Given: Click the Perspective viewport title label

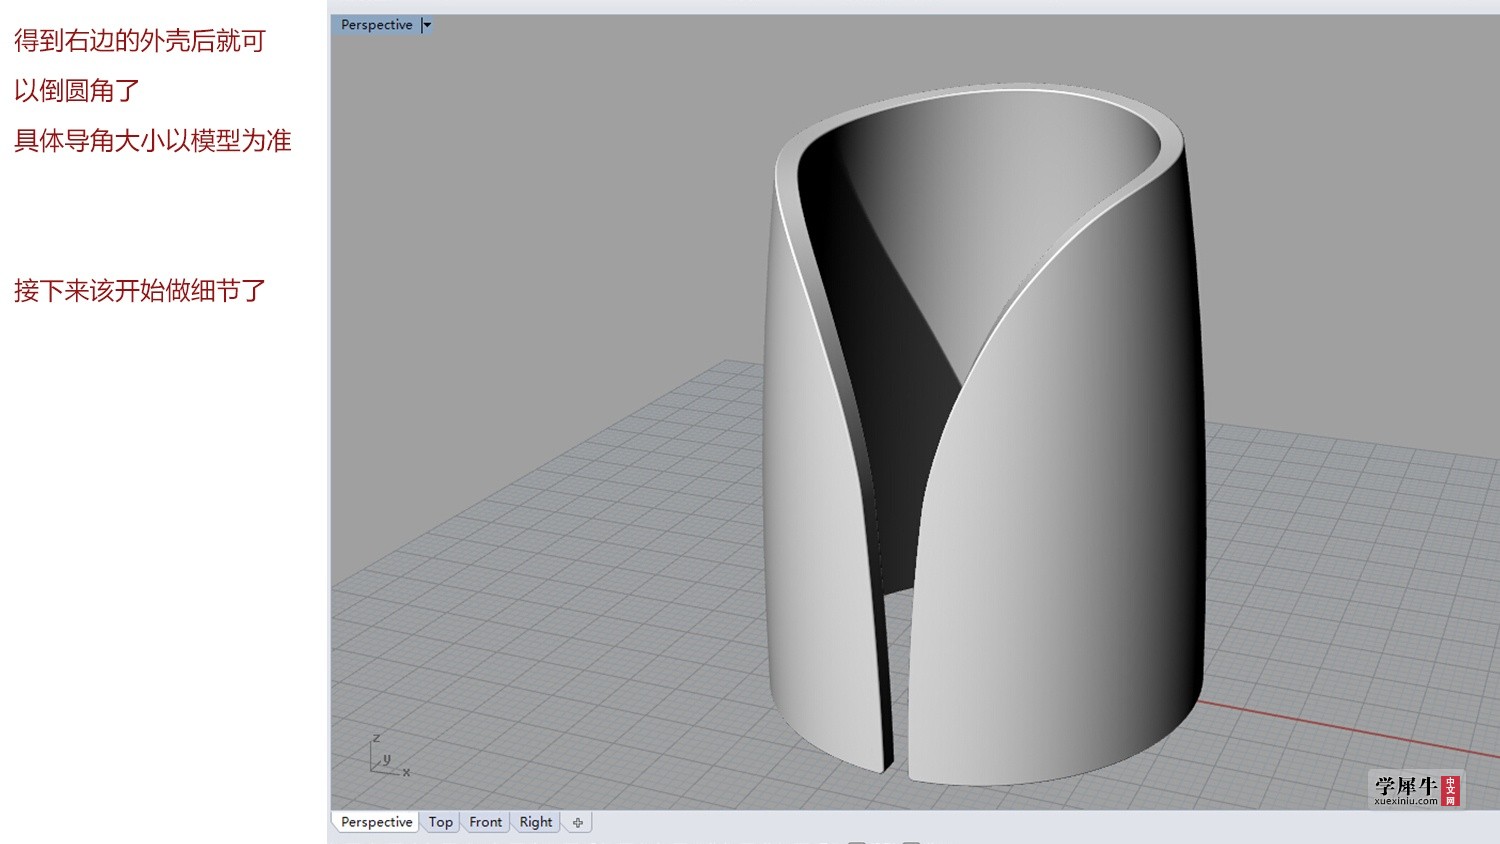Looking at the screenshot, I should 376,25.
